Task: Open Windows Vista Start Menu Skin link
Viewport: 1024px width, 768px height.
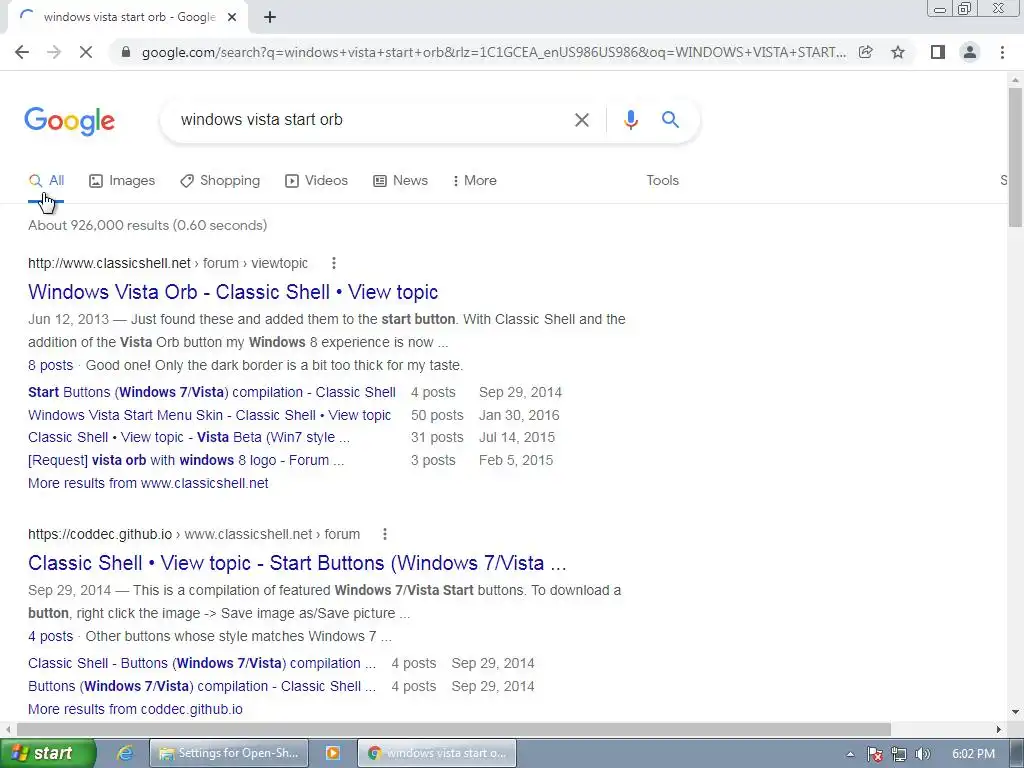Action: pos(209,415)
